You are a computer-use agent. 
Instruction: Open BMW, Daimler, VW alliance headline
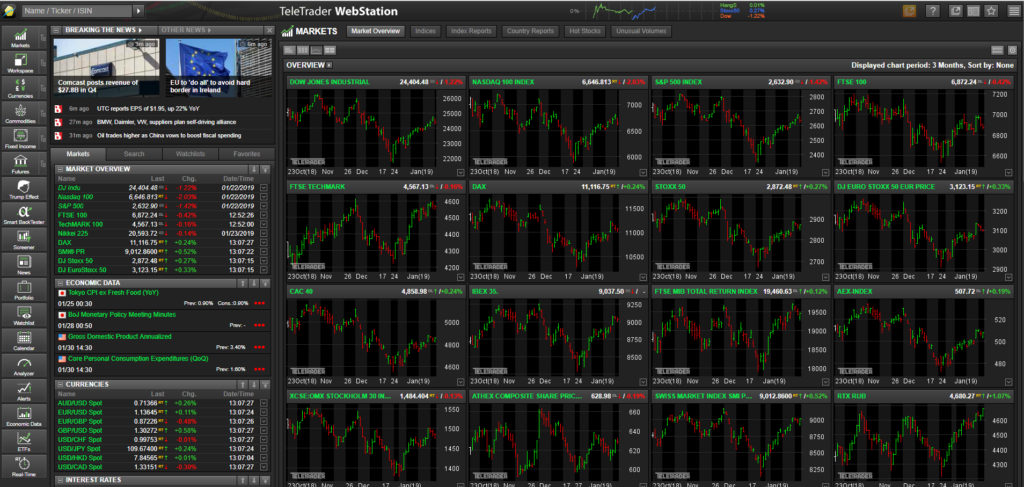pyautogui.click(x=167, y=122)
